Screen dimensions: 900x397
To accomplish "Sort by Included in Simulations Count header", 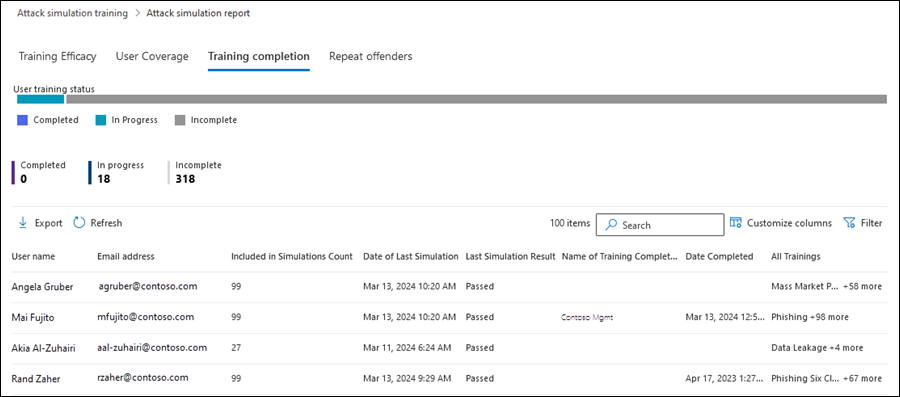I will coord(292,256).
